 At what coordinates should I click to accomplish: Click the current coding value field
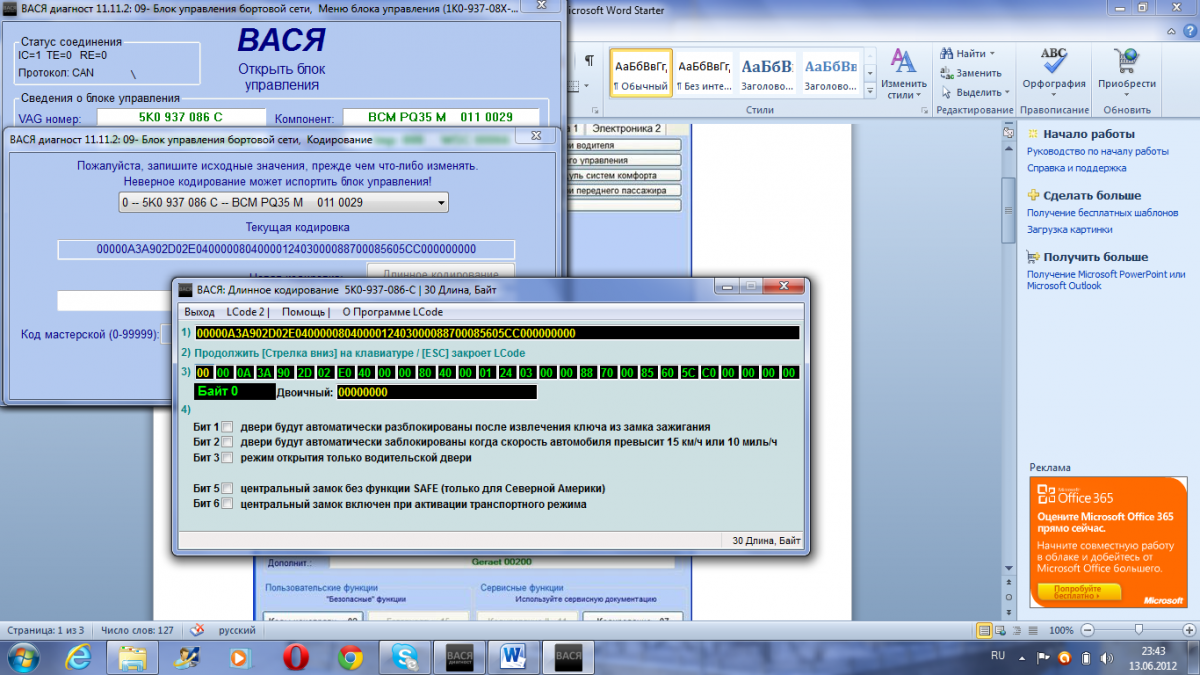(286, 249)
